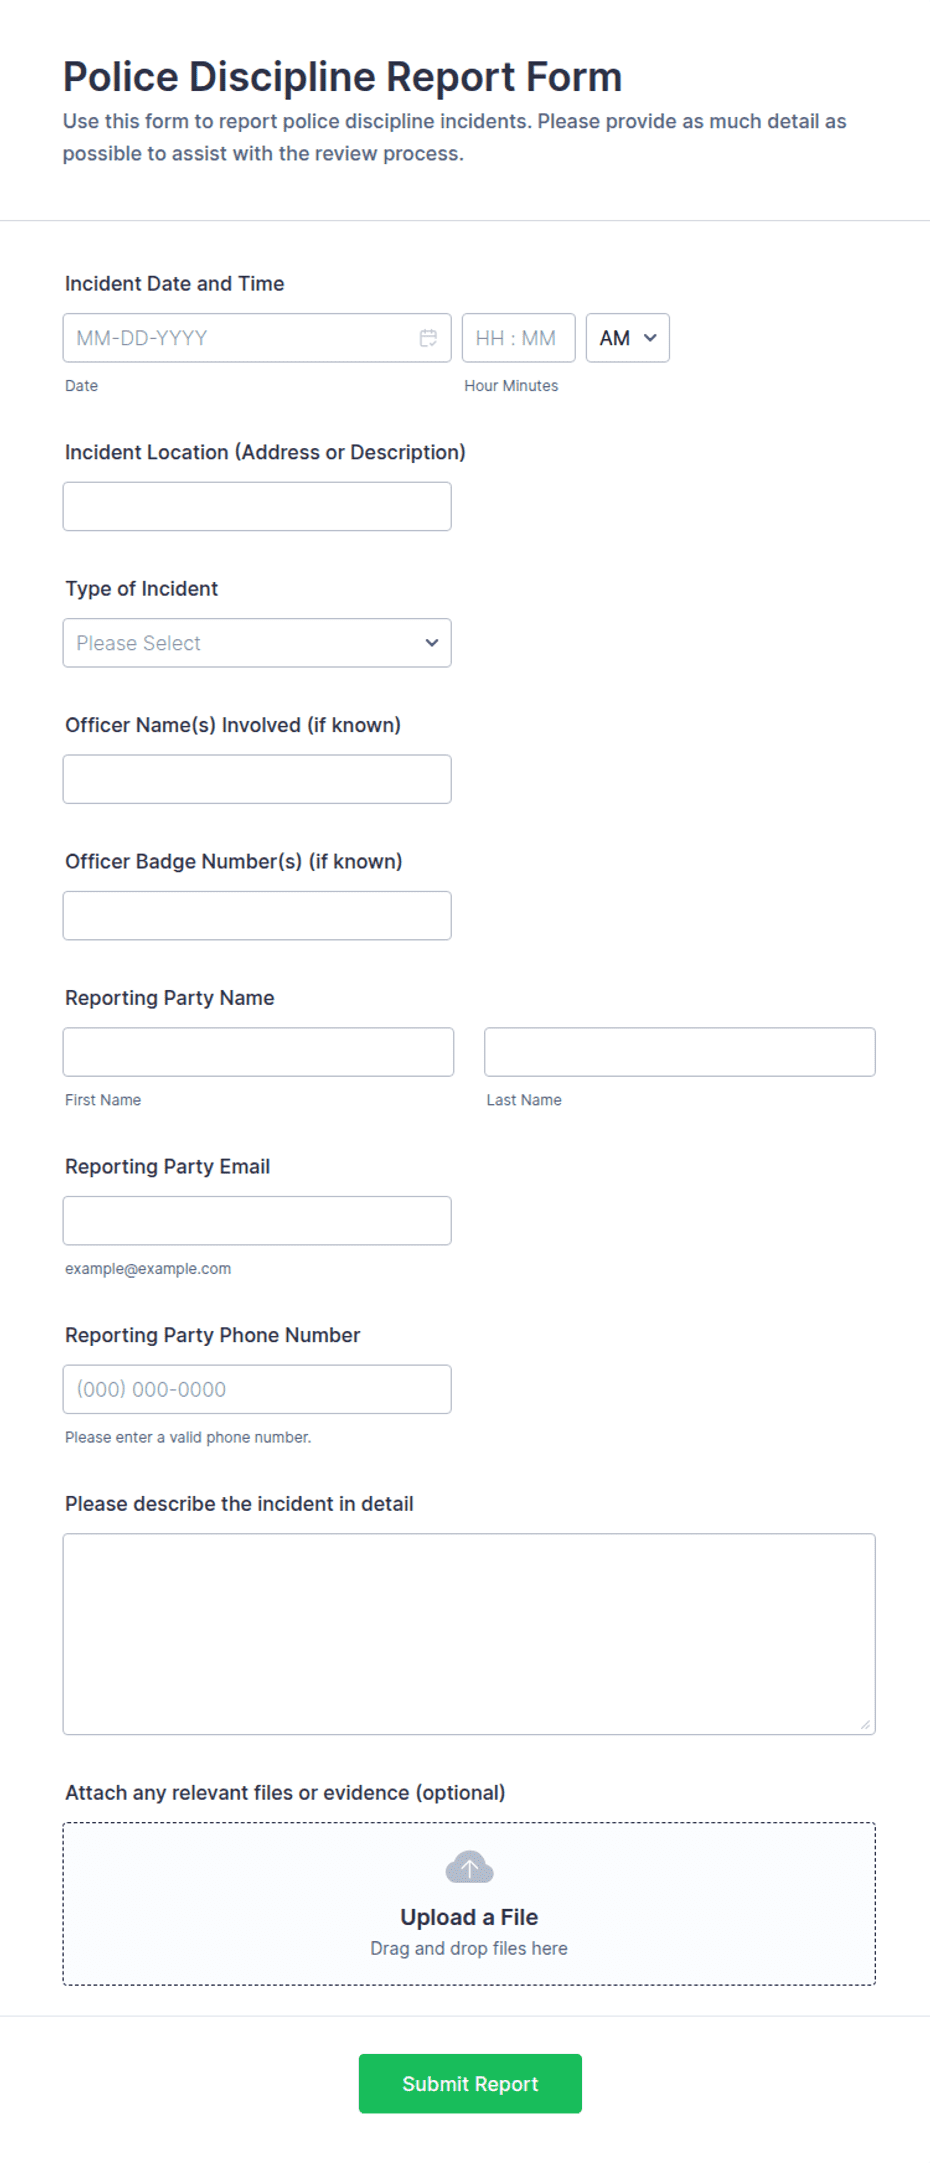Click the Please Select chevron arrow
930x2163 pixels.
click(432, 643)
